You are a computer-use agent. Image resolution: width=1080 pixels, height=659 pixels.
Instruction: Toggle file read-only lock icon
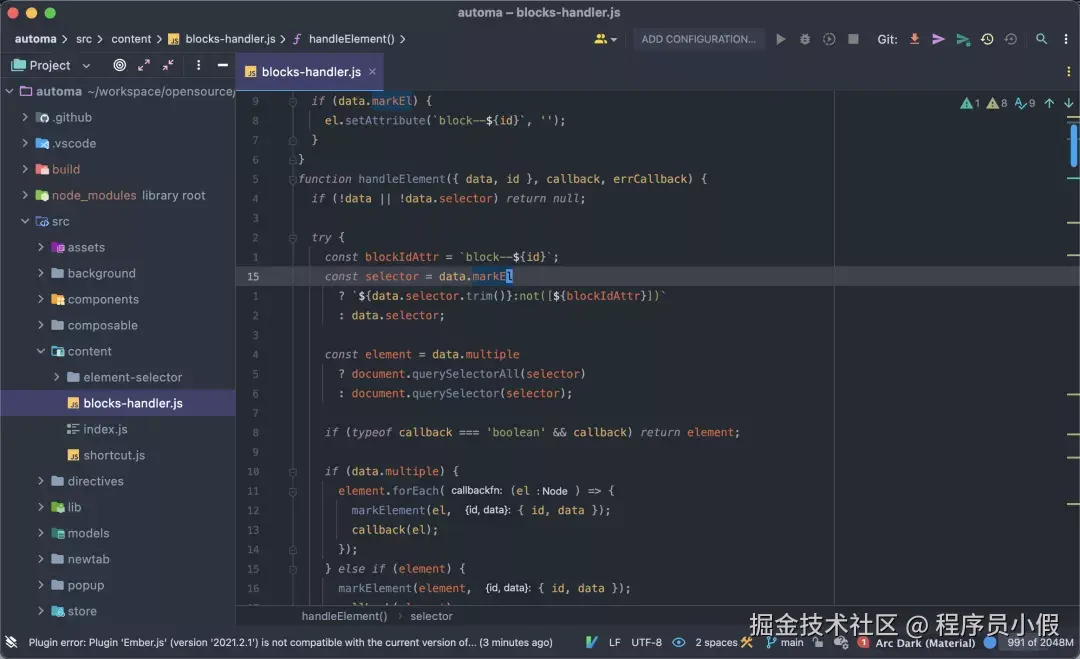pyautogui.click(x=818, y=642)
